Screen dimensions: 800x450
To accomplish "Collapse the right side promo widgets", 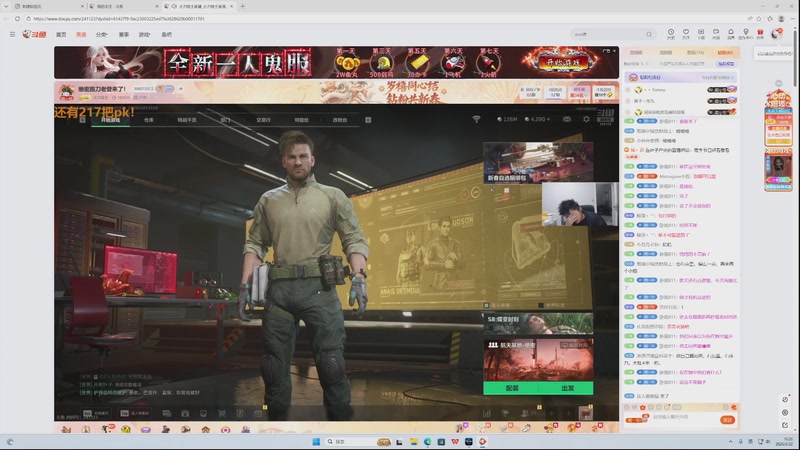I will (779, 83).
